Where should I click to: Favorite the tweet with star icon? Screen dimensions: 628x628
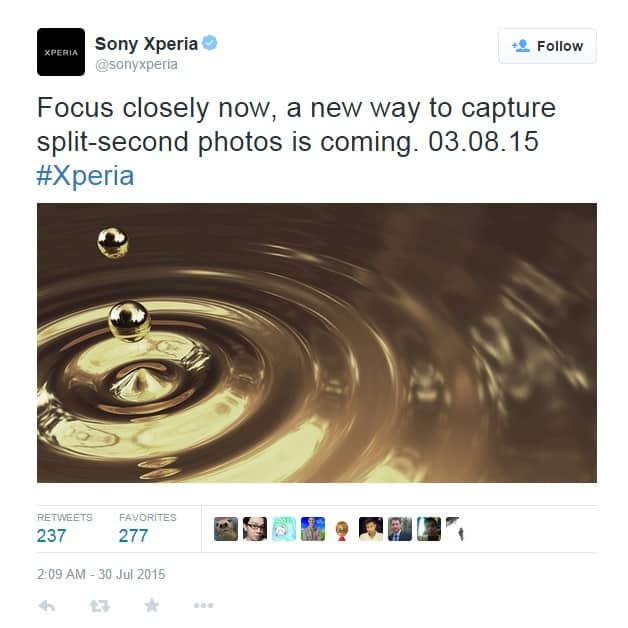pyautogui.click(x=151, y=605)
